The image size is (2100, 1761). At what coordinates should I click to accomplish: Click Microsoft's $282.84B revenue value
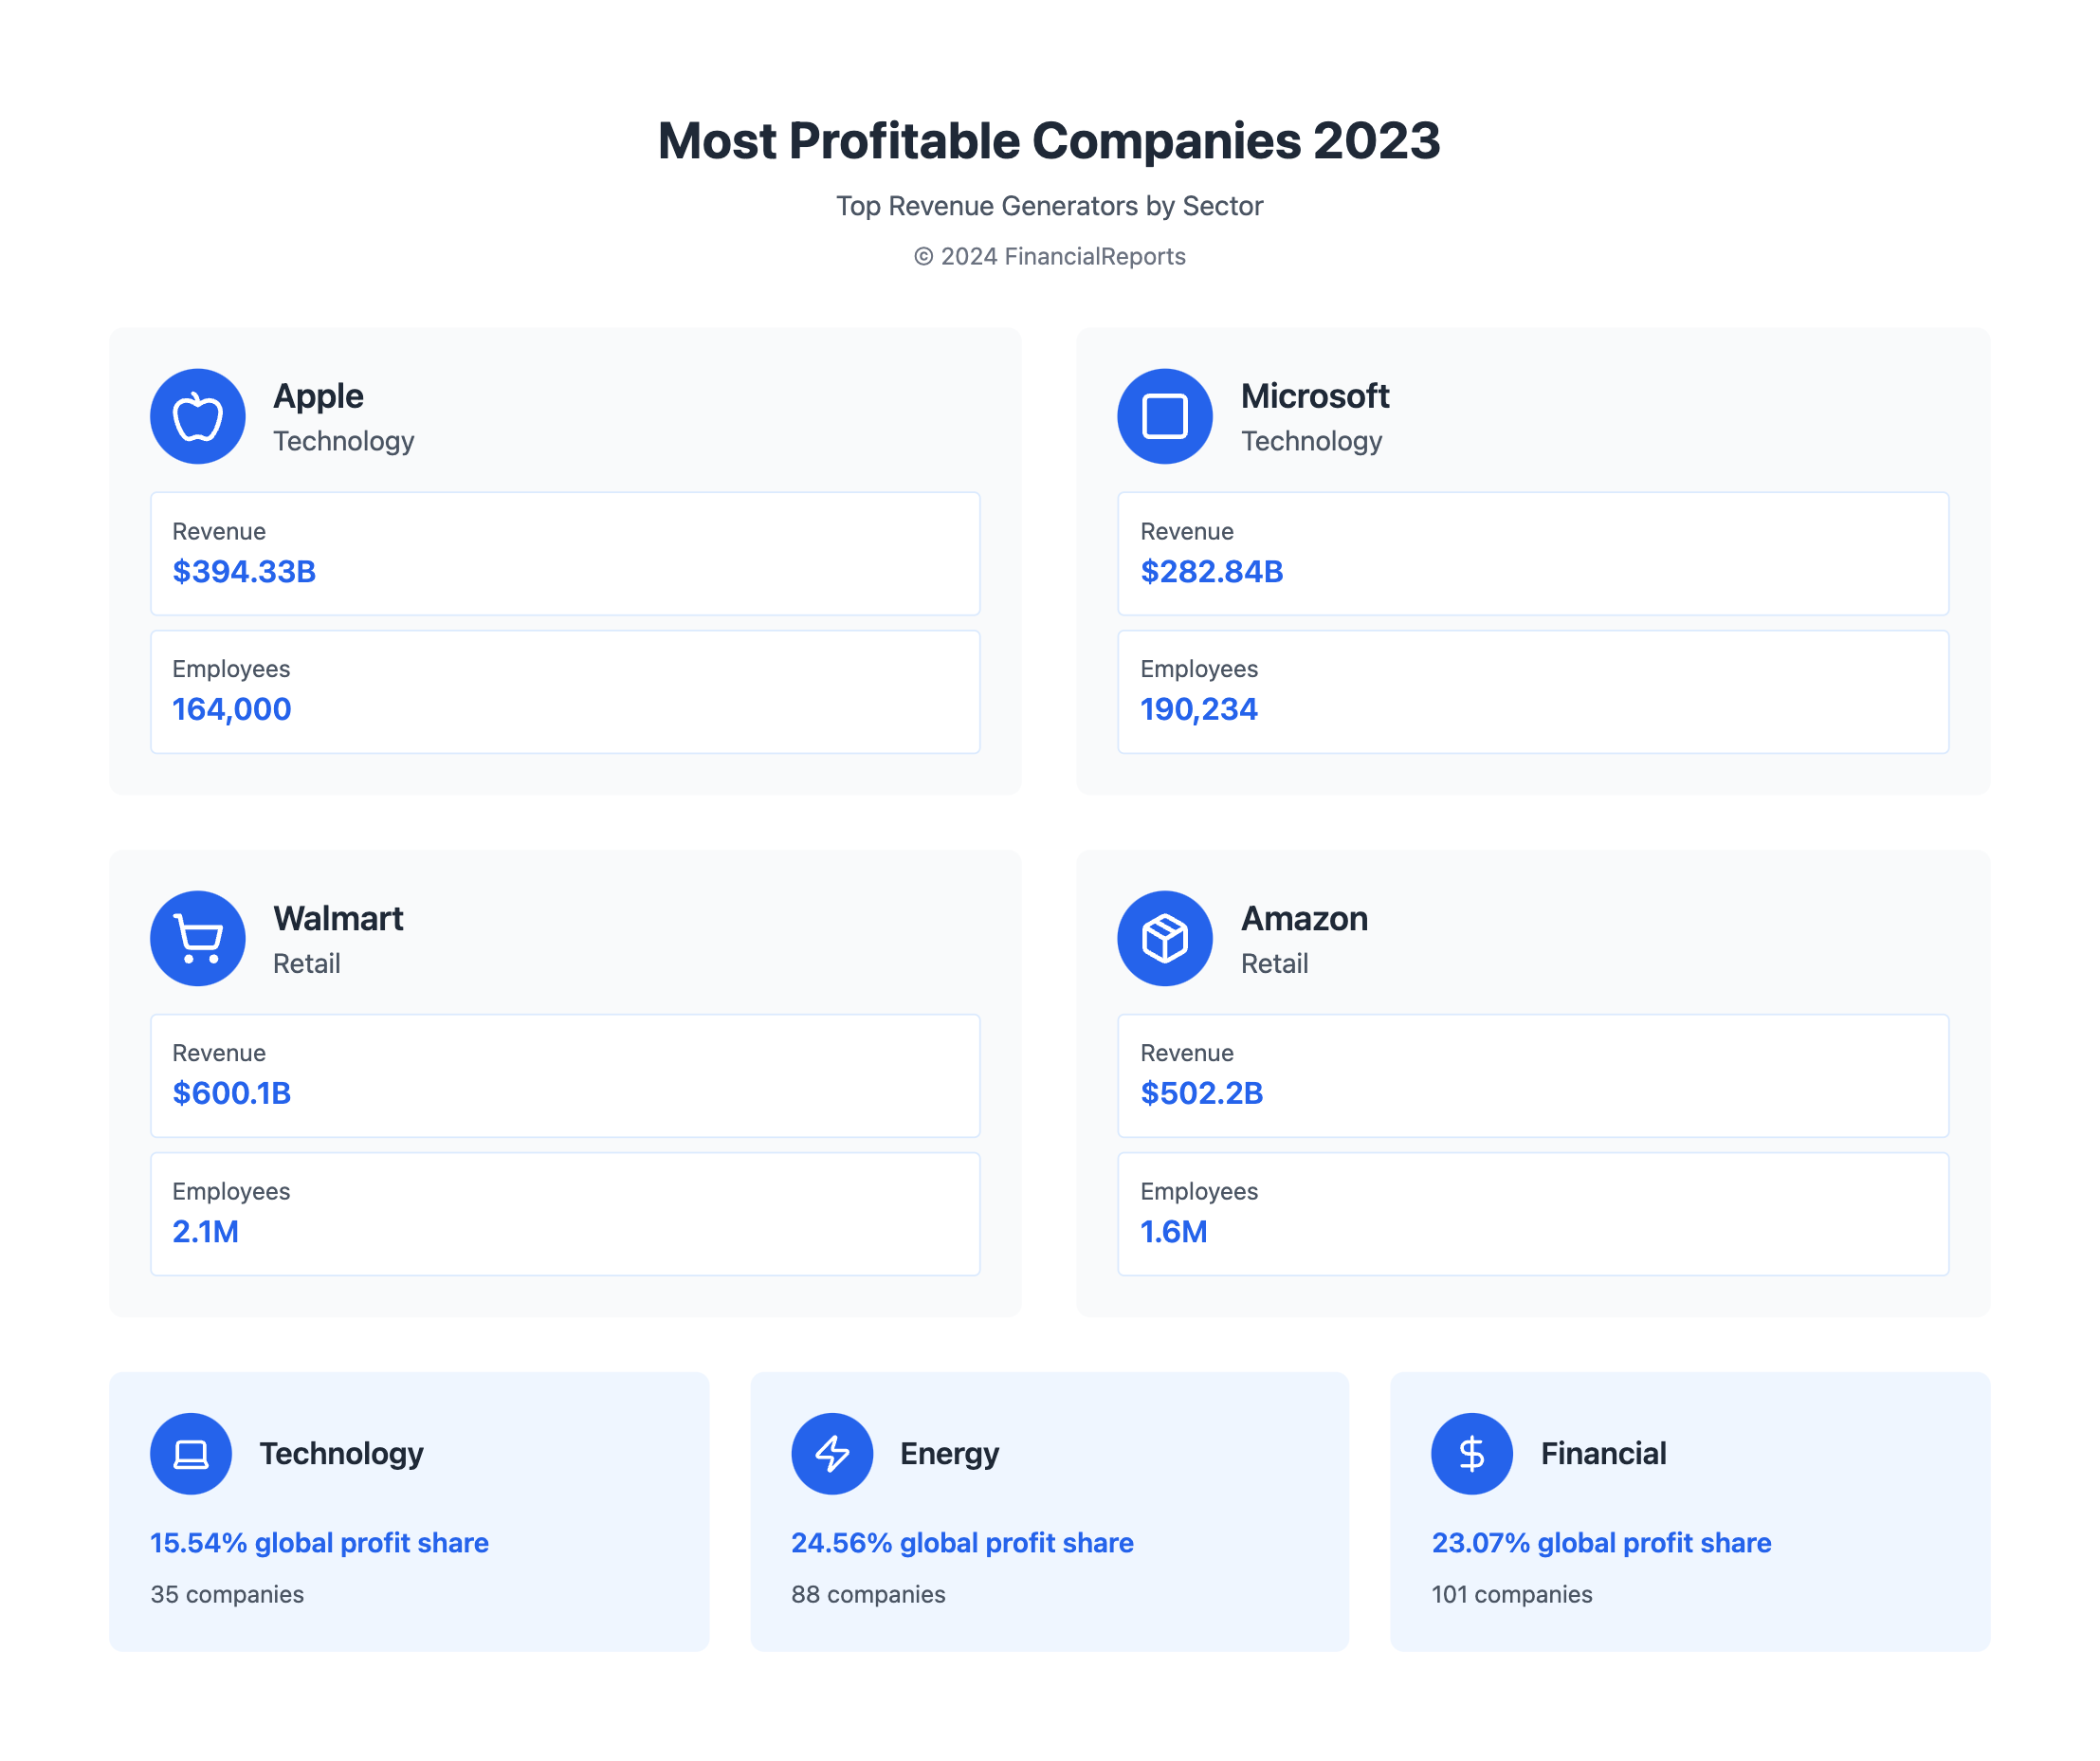click(1211, 571)
